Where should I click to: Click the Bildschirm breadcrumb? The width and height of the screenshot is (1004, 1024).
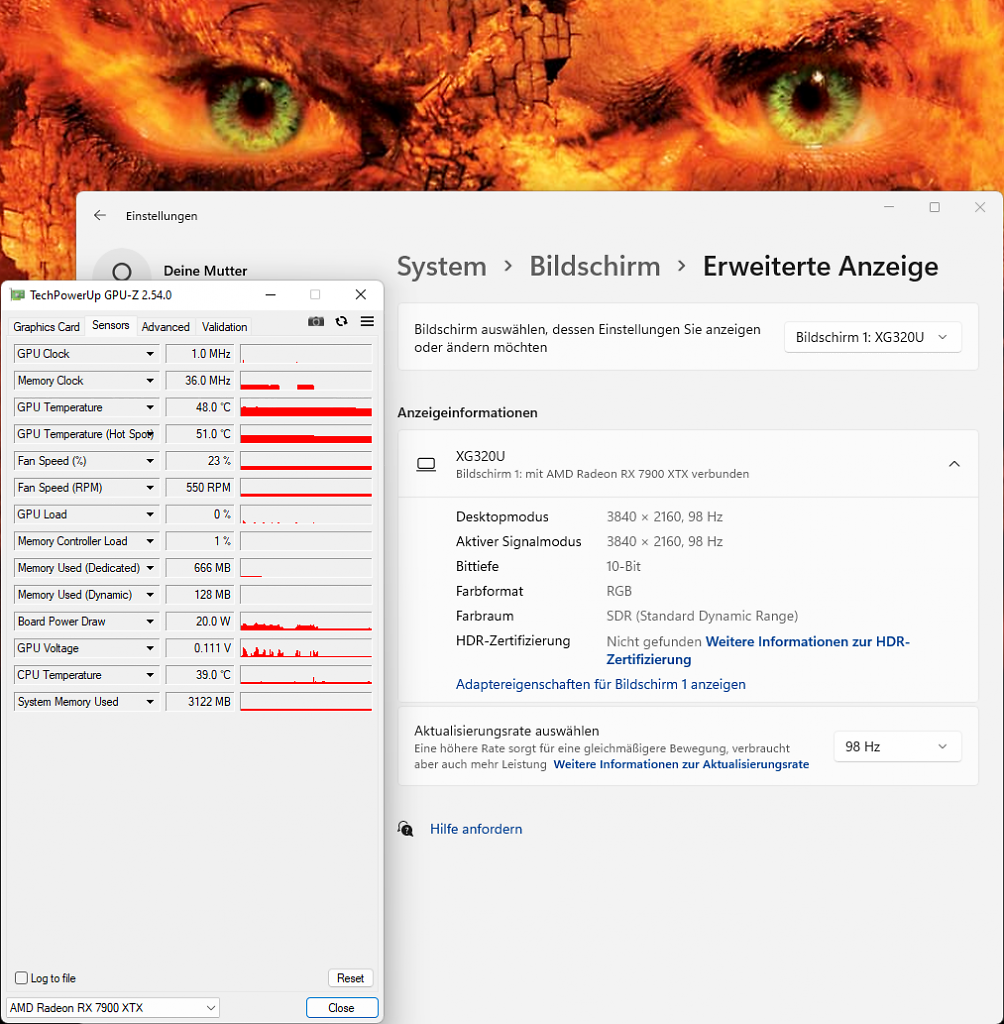(594, 266)
